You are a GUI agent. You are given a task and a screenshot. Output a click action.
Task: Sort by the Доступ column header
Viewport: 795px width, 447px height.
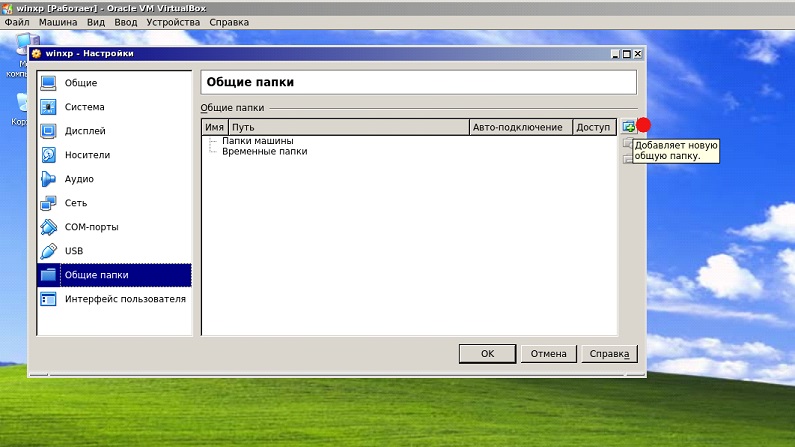592,128
